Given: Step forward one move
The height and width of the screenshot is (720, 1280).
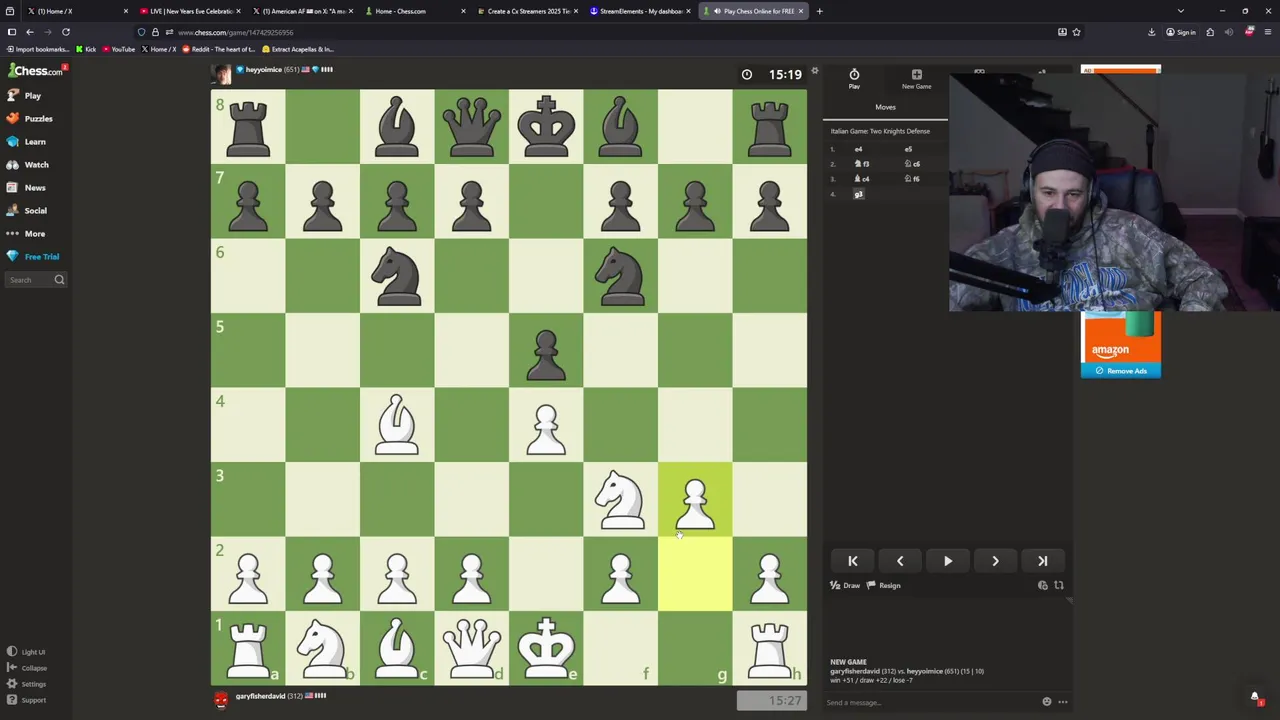Looking at the screenshot, I should click(995, 561).
